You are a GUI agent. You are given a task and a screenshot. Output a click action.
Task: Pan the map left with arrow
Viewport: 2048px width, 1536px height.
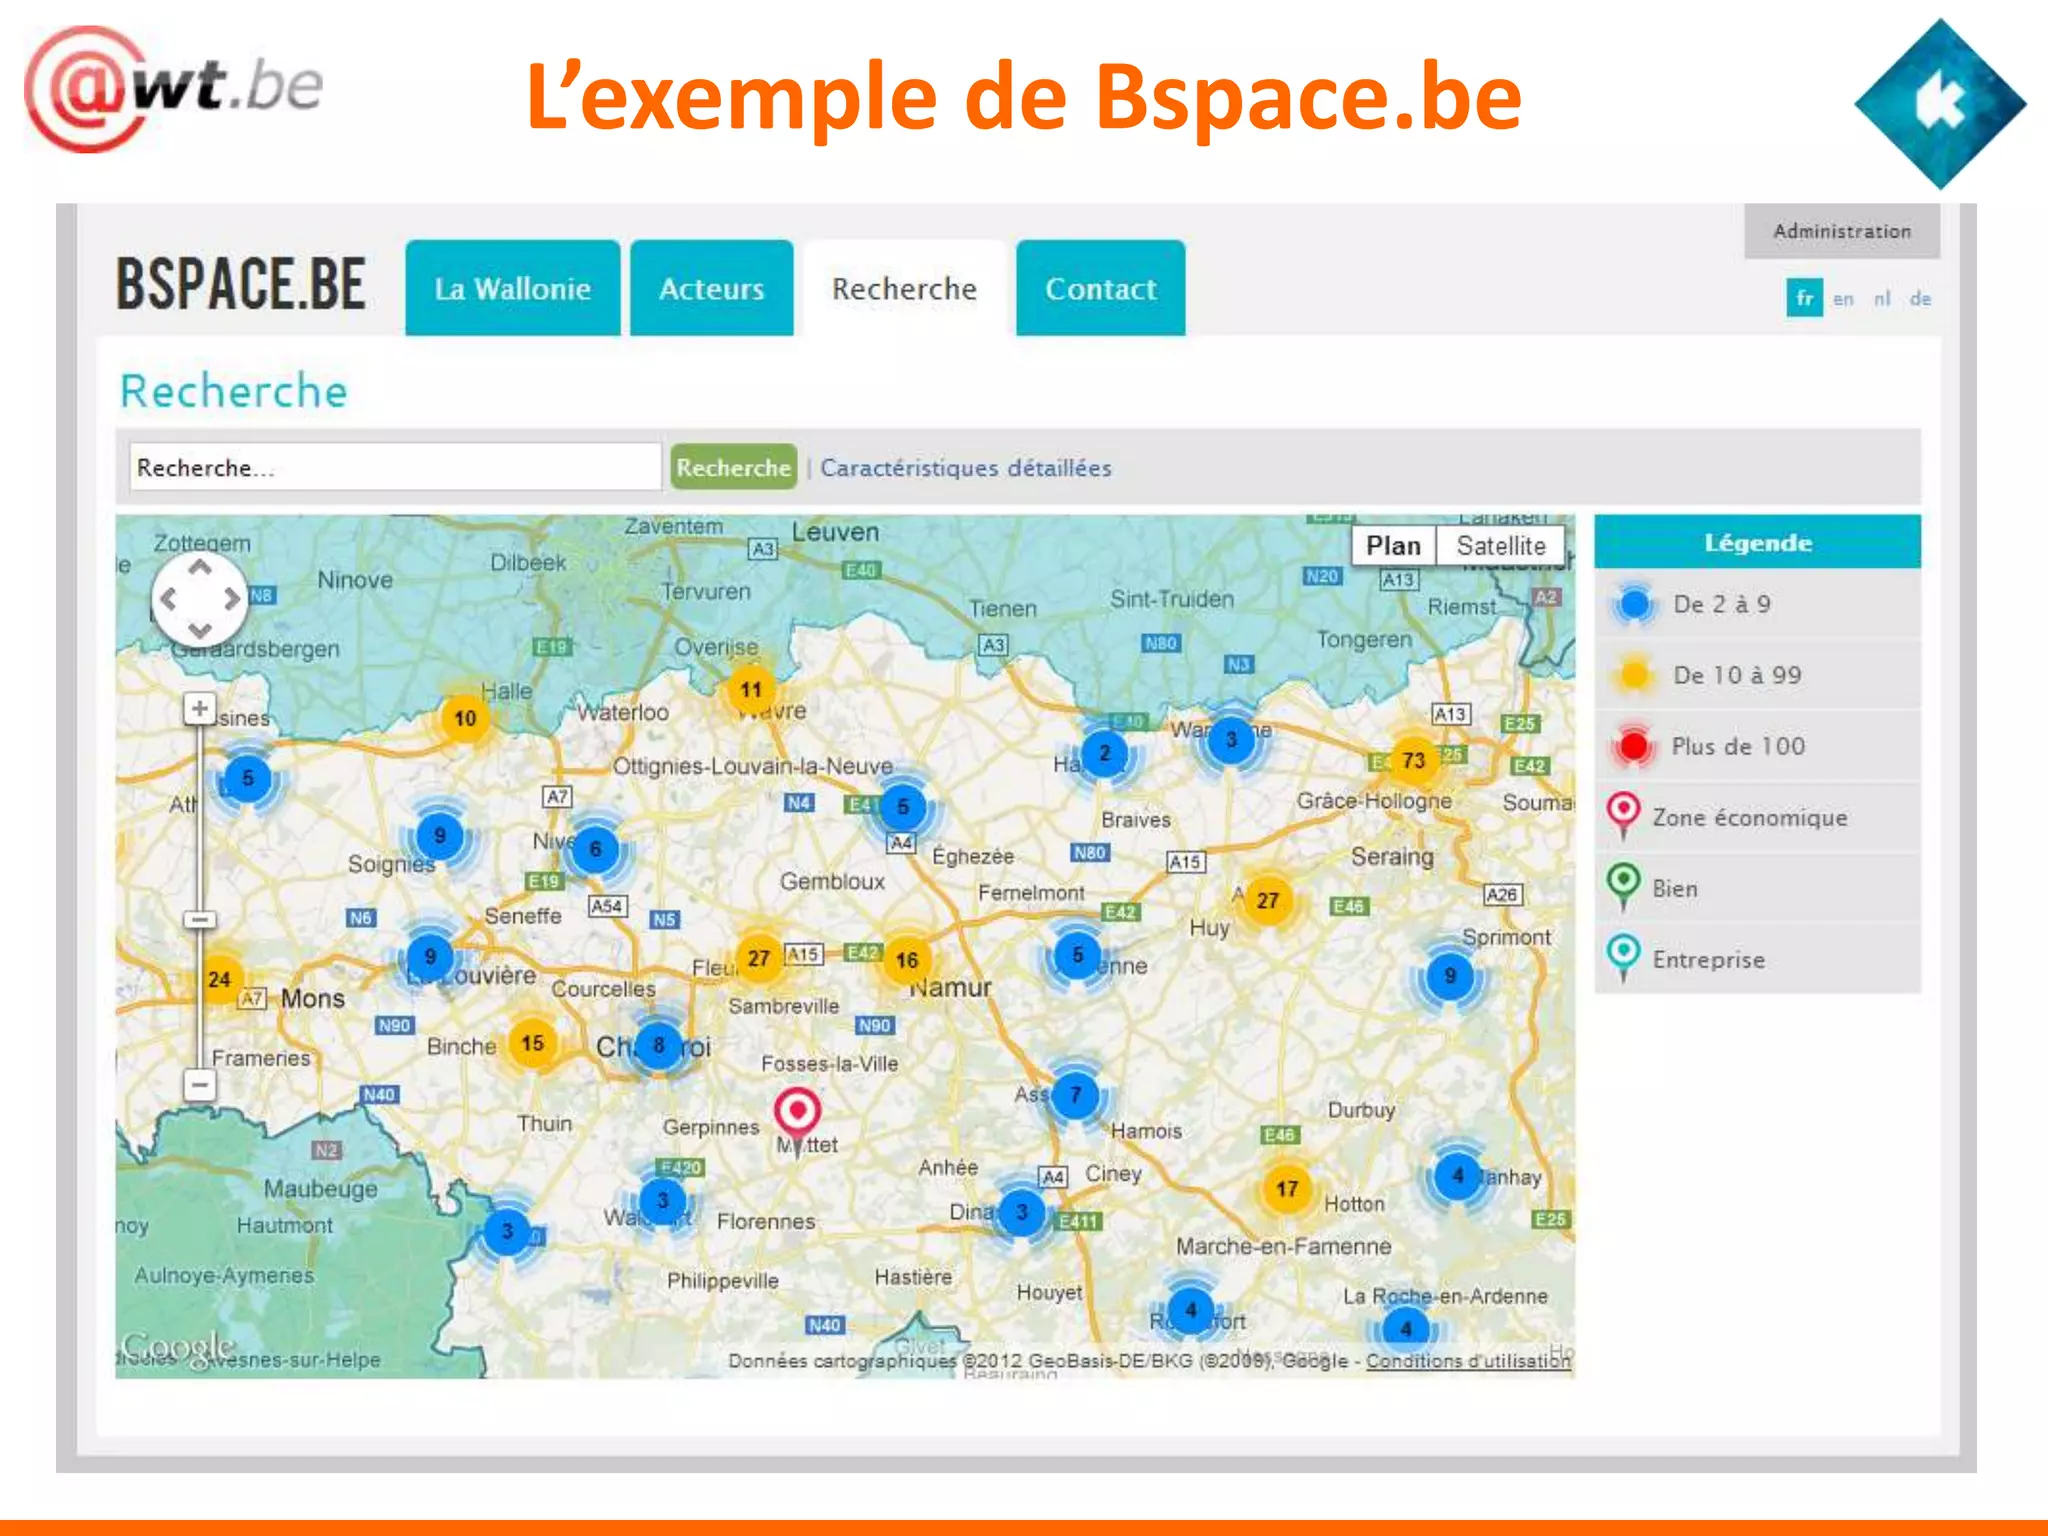click(168, 599)
